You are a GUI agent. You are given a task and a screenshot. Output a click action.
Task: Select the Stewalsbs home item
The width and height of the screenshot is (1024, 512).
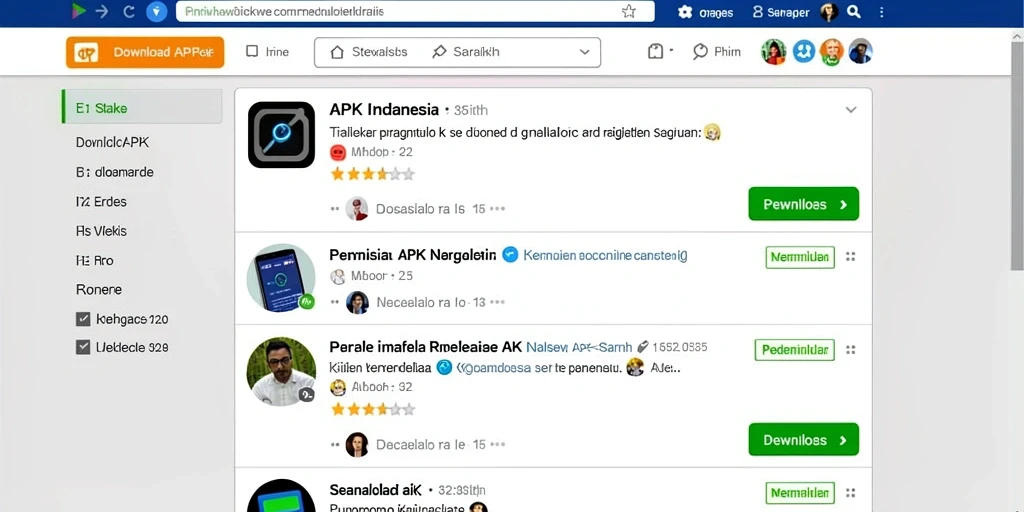tap(369, 52)
